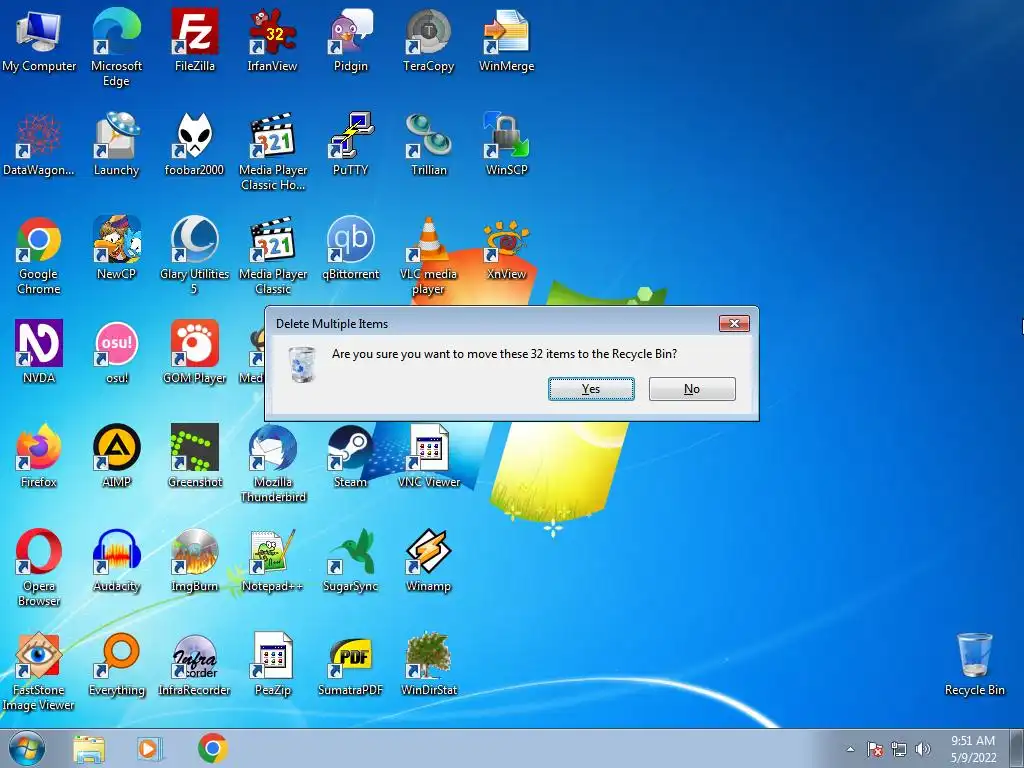
Task: Open the network status tray icon
Action: [x=899, y=750]
